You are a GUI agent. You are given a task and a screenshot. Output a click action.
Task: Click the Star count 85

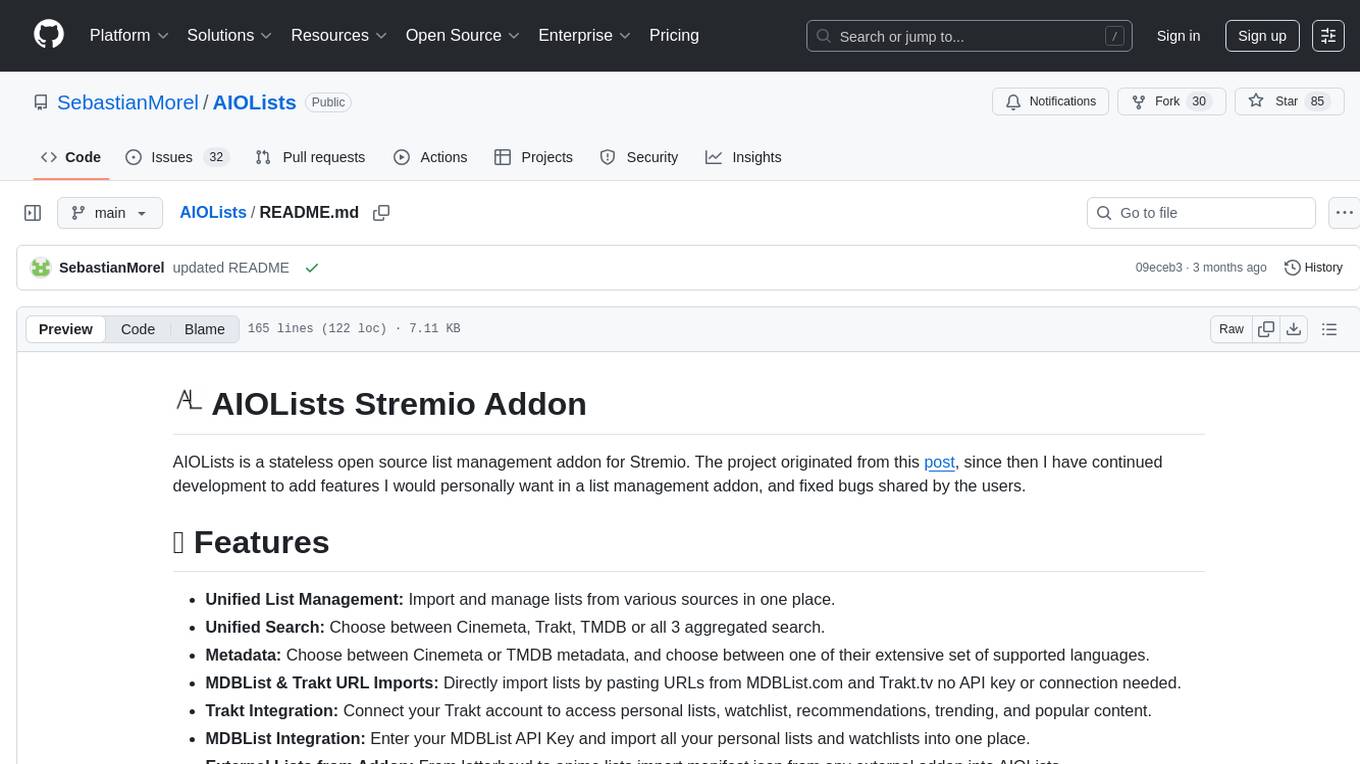pyautogui.click(x=1317, y=101)
